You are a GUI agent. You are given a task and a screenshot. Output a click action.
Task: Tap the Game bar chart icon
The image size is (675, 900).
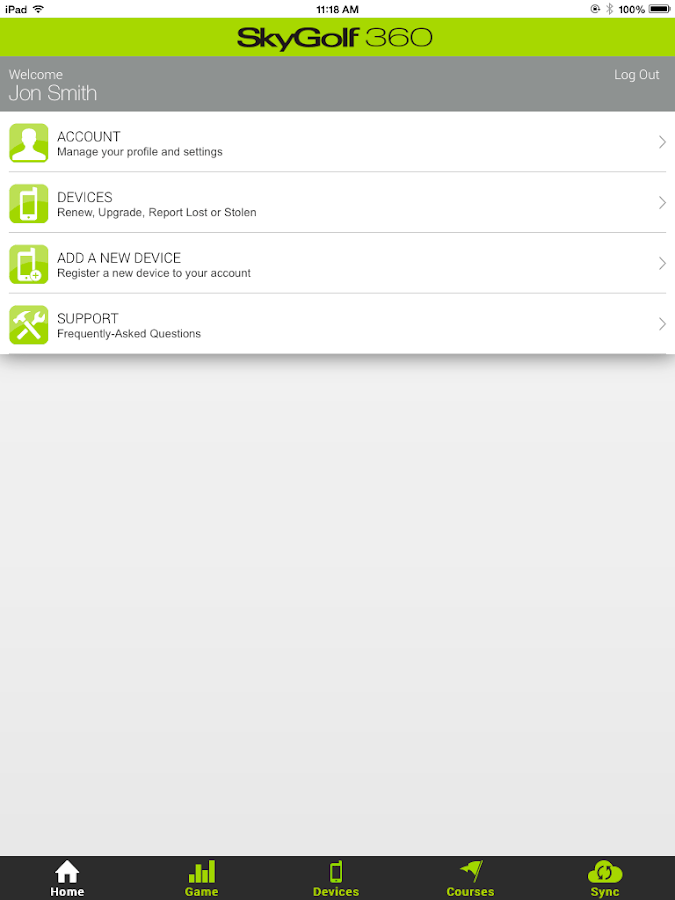(201, 871)
